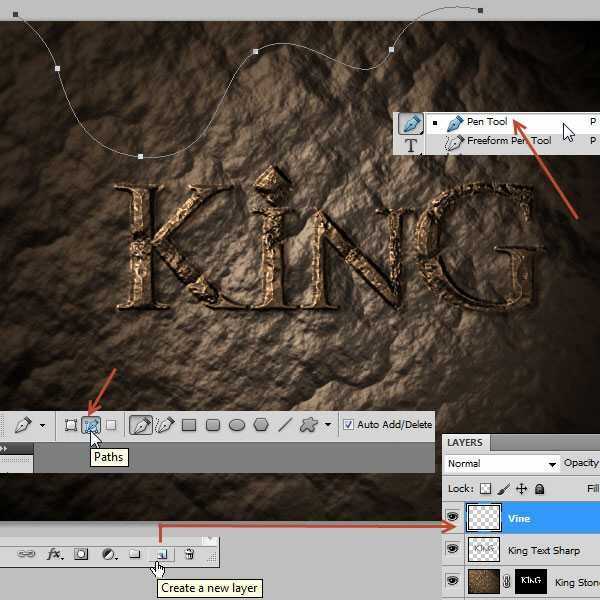Open the Normal blend mode dropdown
600x600 pixels.
click(502, 464)
